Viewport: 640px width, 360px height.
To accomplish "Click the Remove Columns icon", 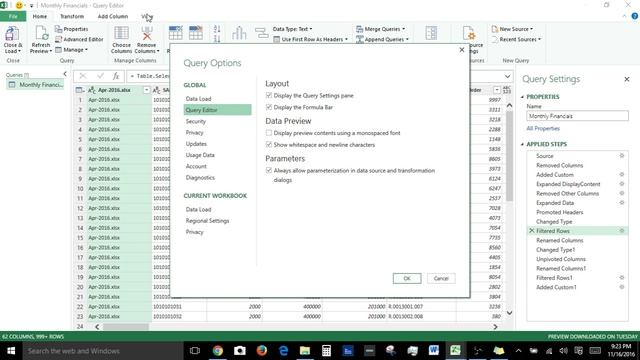I will tap(147, 33).
